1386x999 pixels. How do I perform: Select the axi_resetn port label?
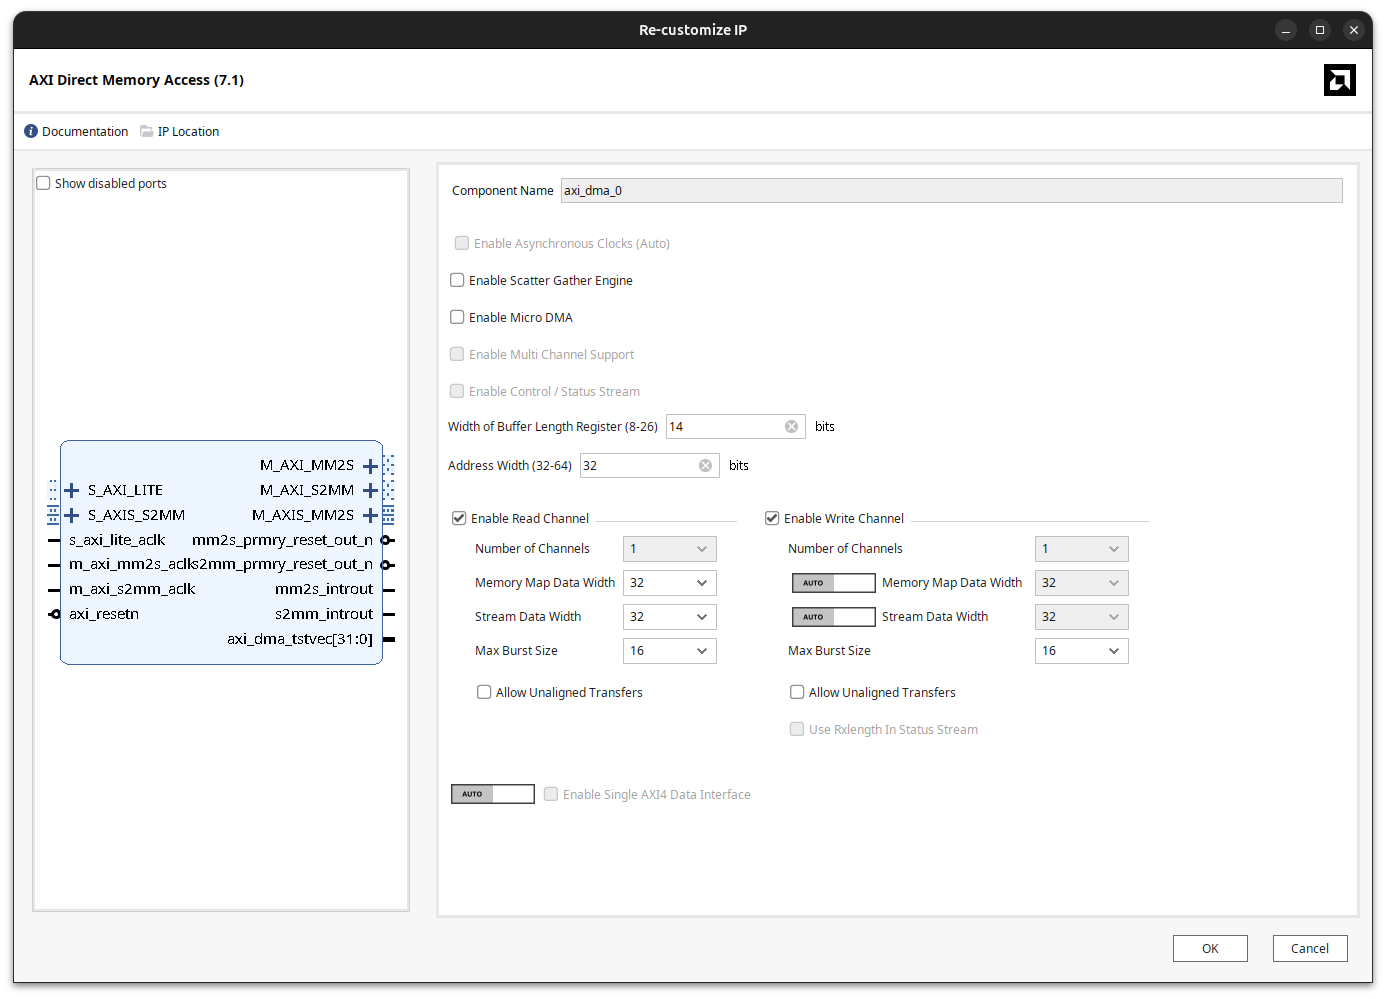104,614
